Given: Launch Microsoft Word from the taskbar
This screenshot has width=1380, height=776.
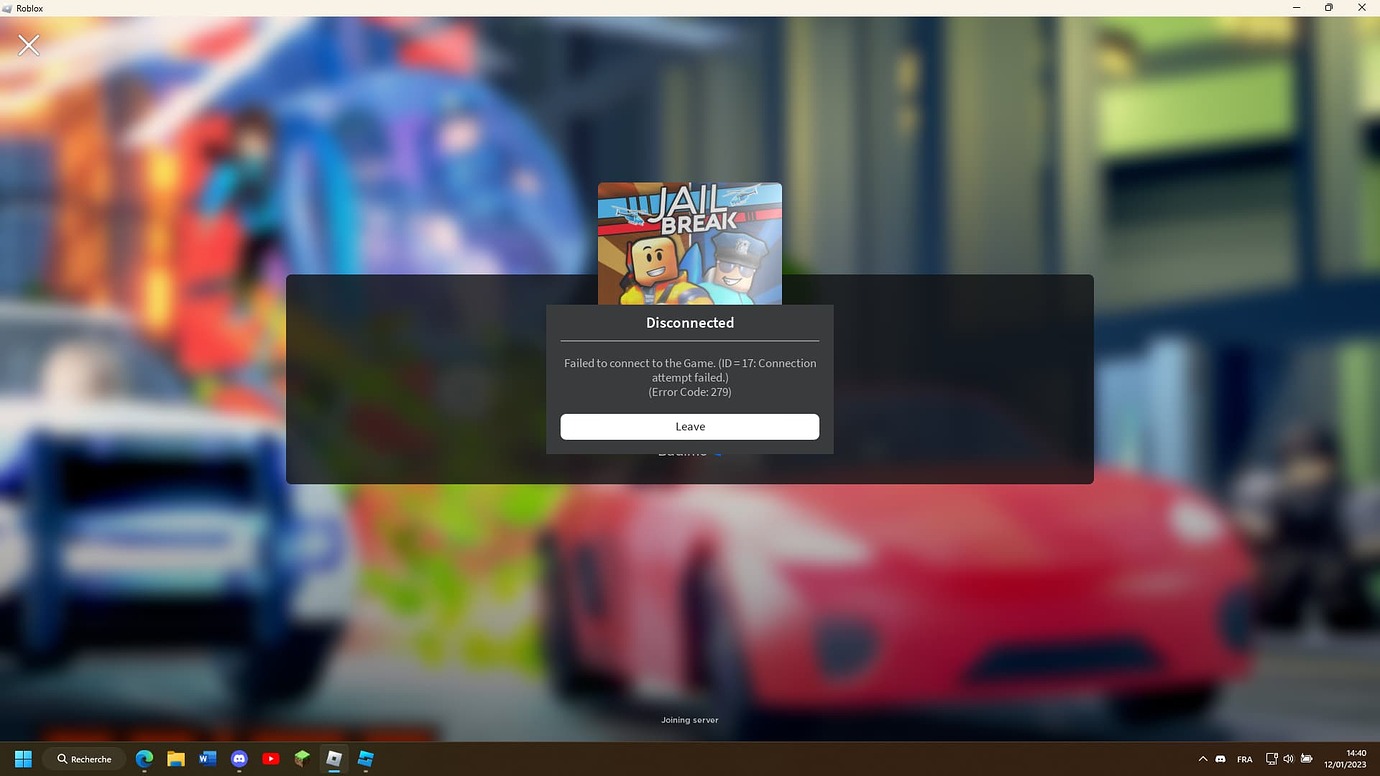Looking at the screenshot, I should pyautogui.click(x=207, y=759).
